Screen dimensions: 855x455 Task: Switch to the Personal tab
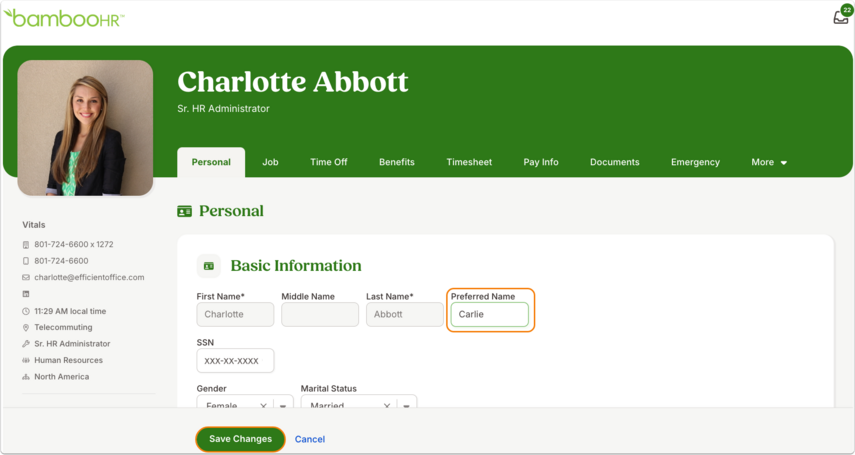(211, 162)
